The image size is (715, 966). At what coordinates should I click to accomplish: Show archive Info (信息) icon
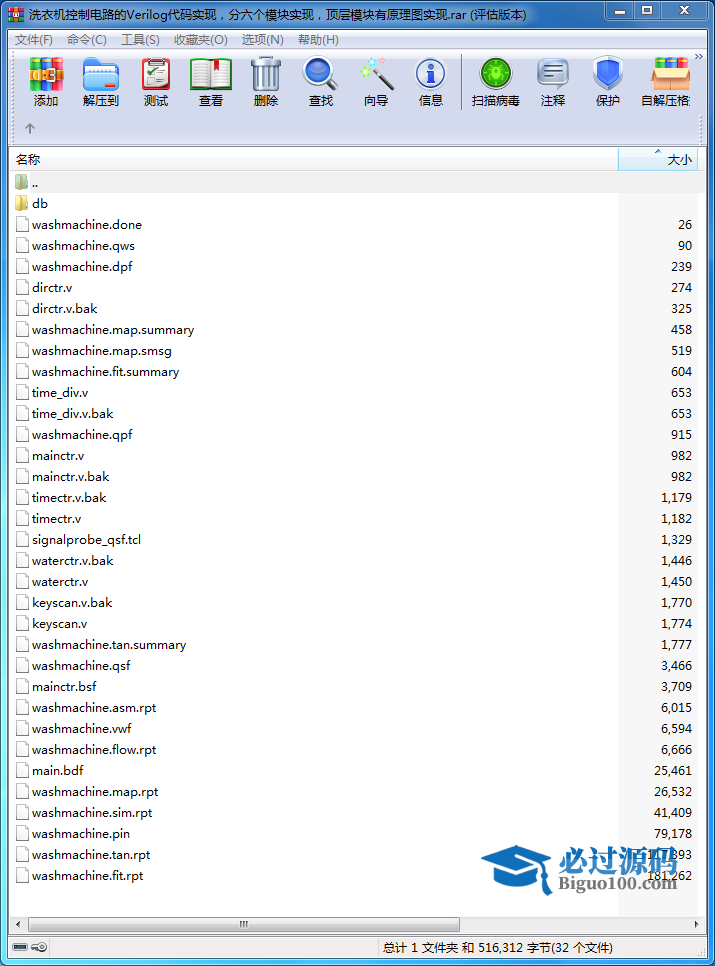click(x=431, y=81)
